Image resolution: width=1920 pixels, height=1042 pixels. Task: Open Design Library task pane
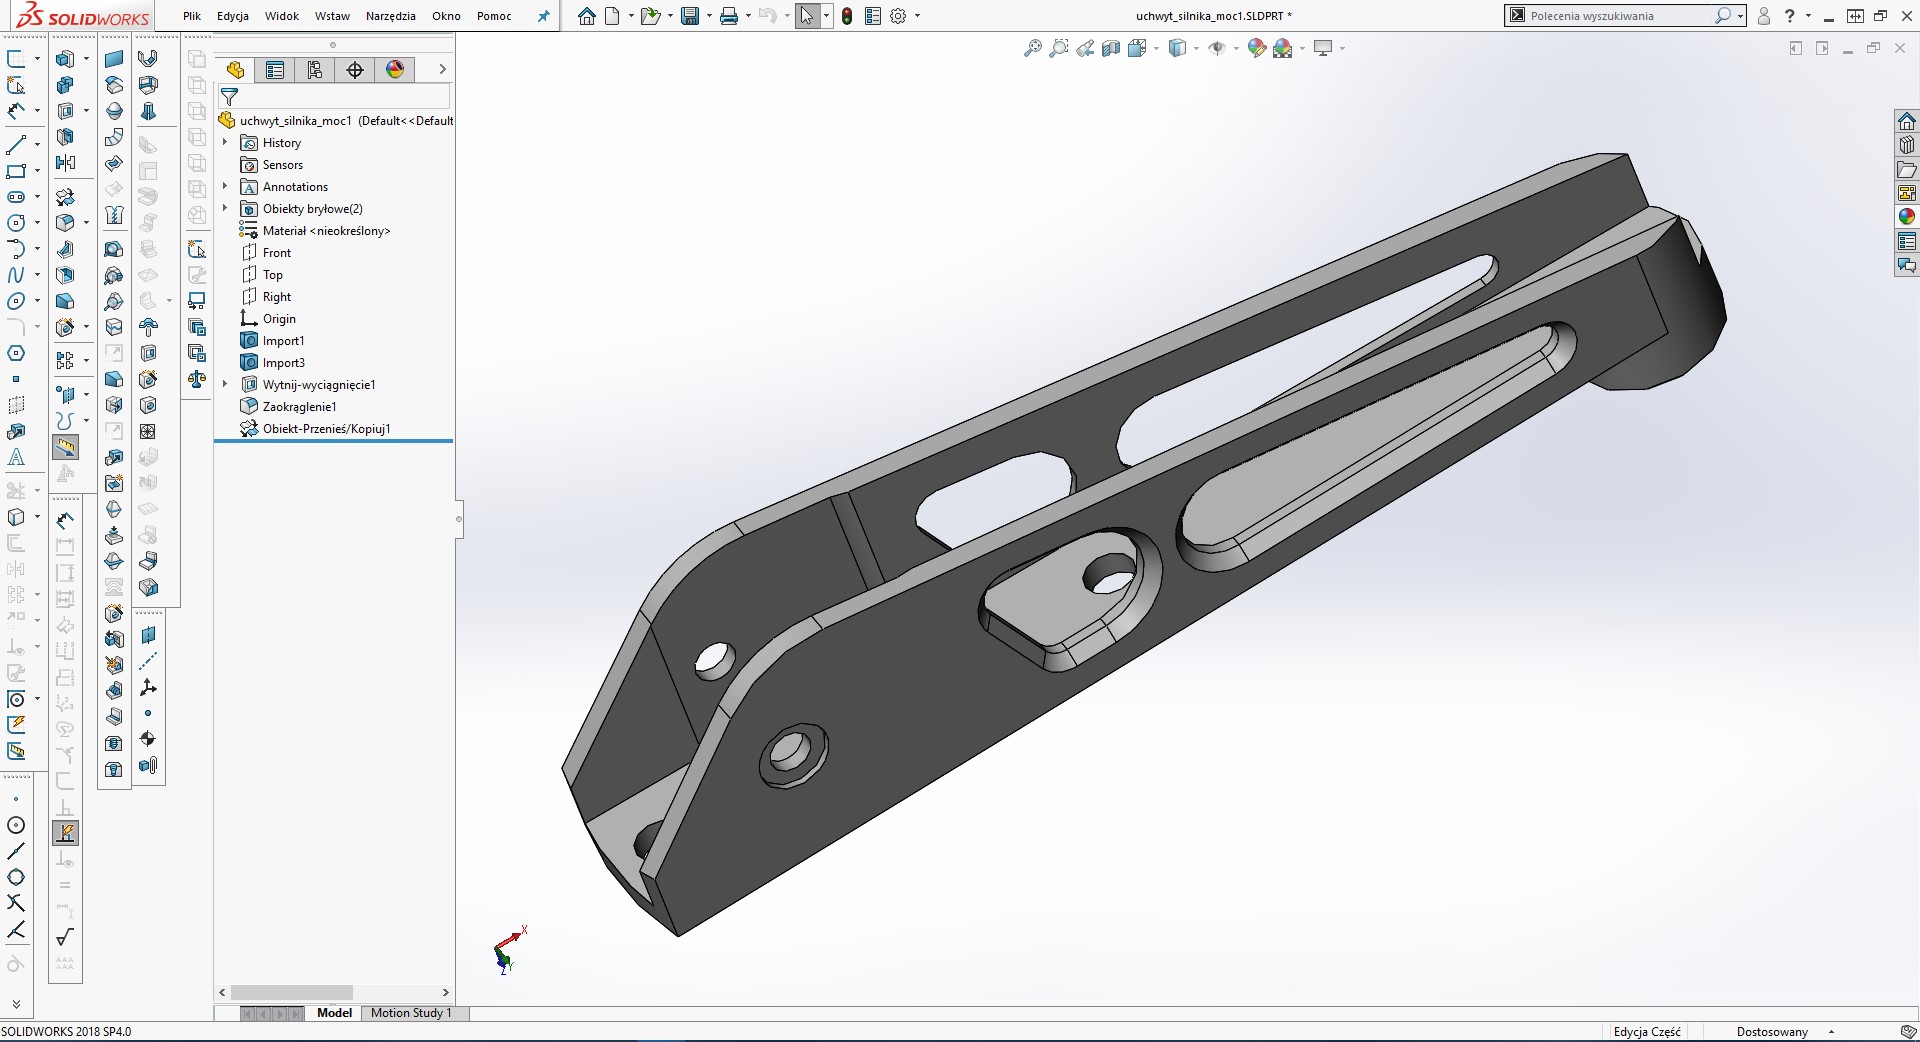click(1907, 145)
